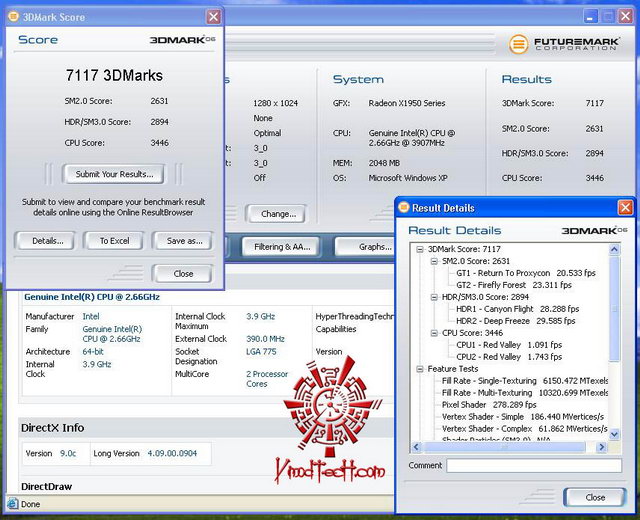The height and width of the screenshot is (520, 640).
Task: Click the horizontal scrollbar right arrow in Result Details
Action: click(601, 447)
